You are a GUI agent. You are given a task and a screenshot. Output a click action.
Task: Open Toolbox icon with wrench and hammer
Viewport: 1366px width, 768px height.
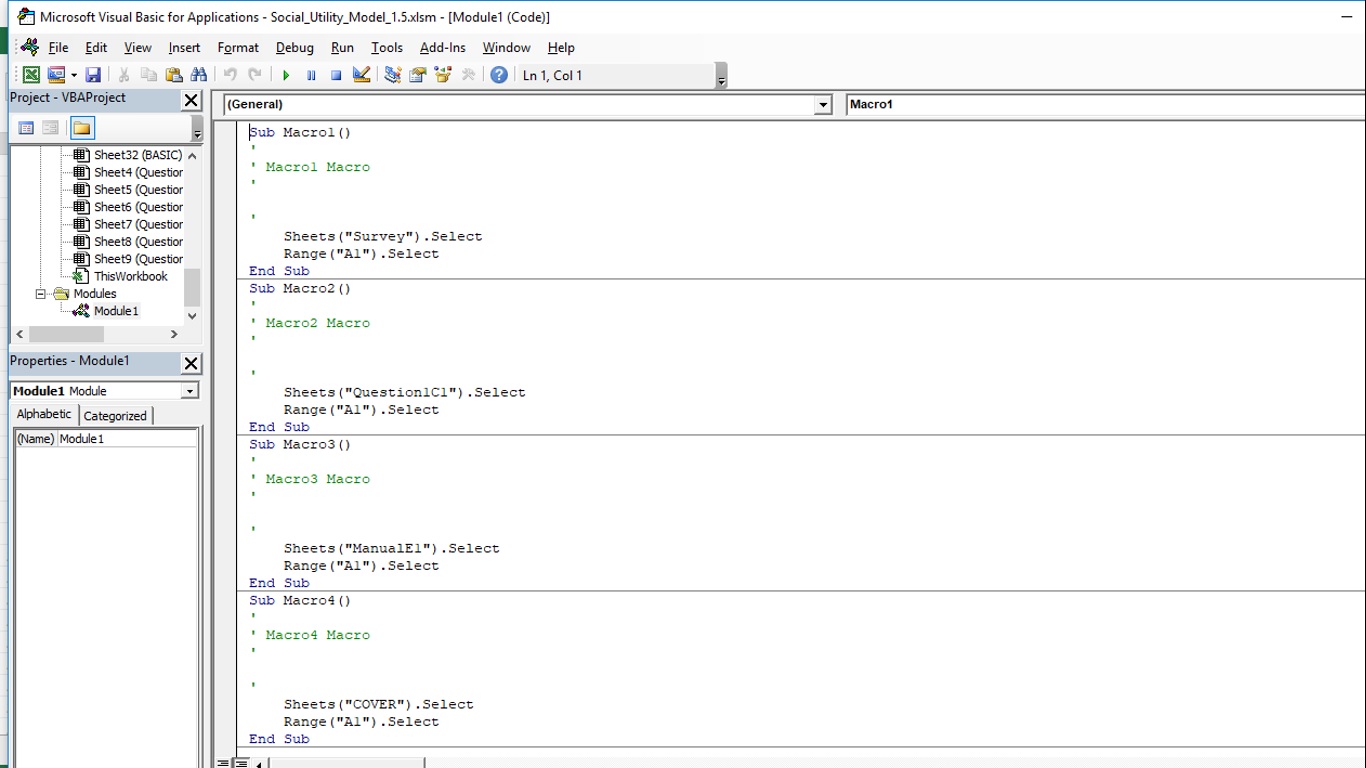[468, 75]
